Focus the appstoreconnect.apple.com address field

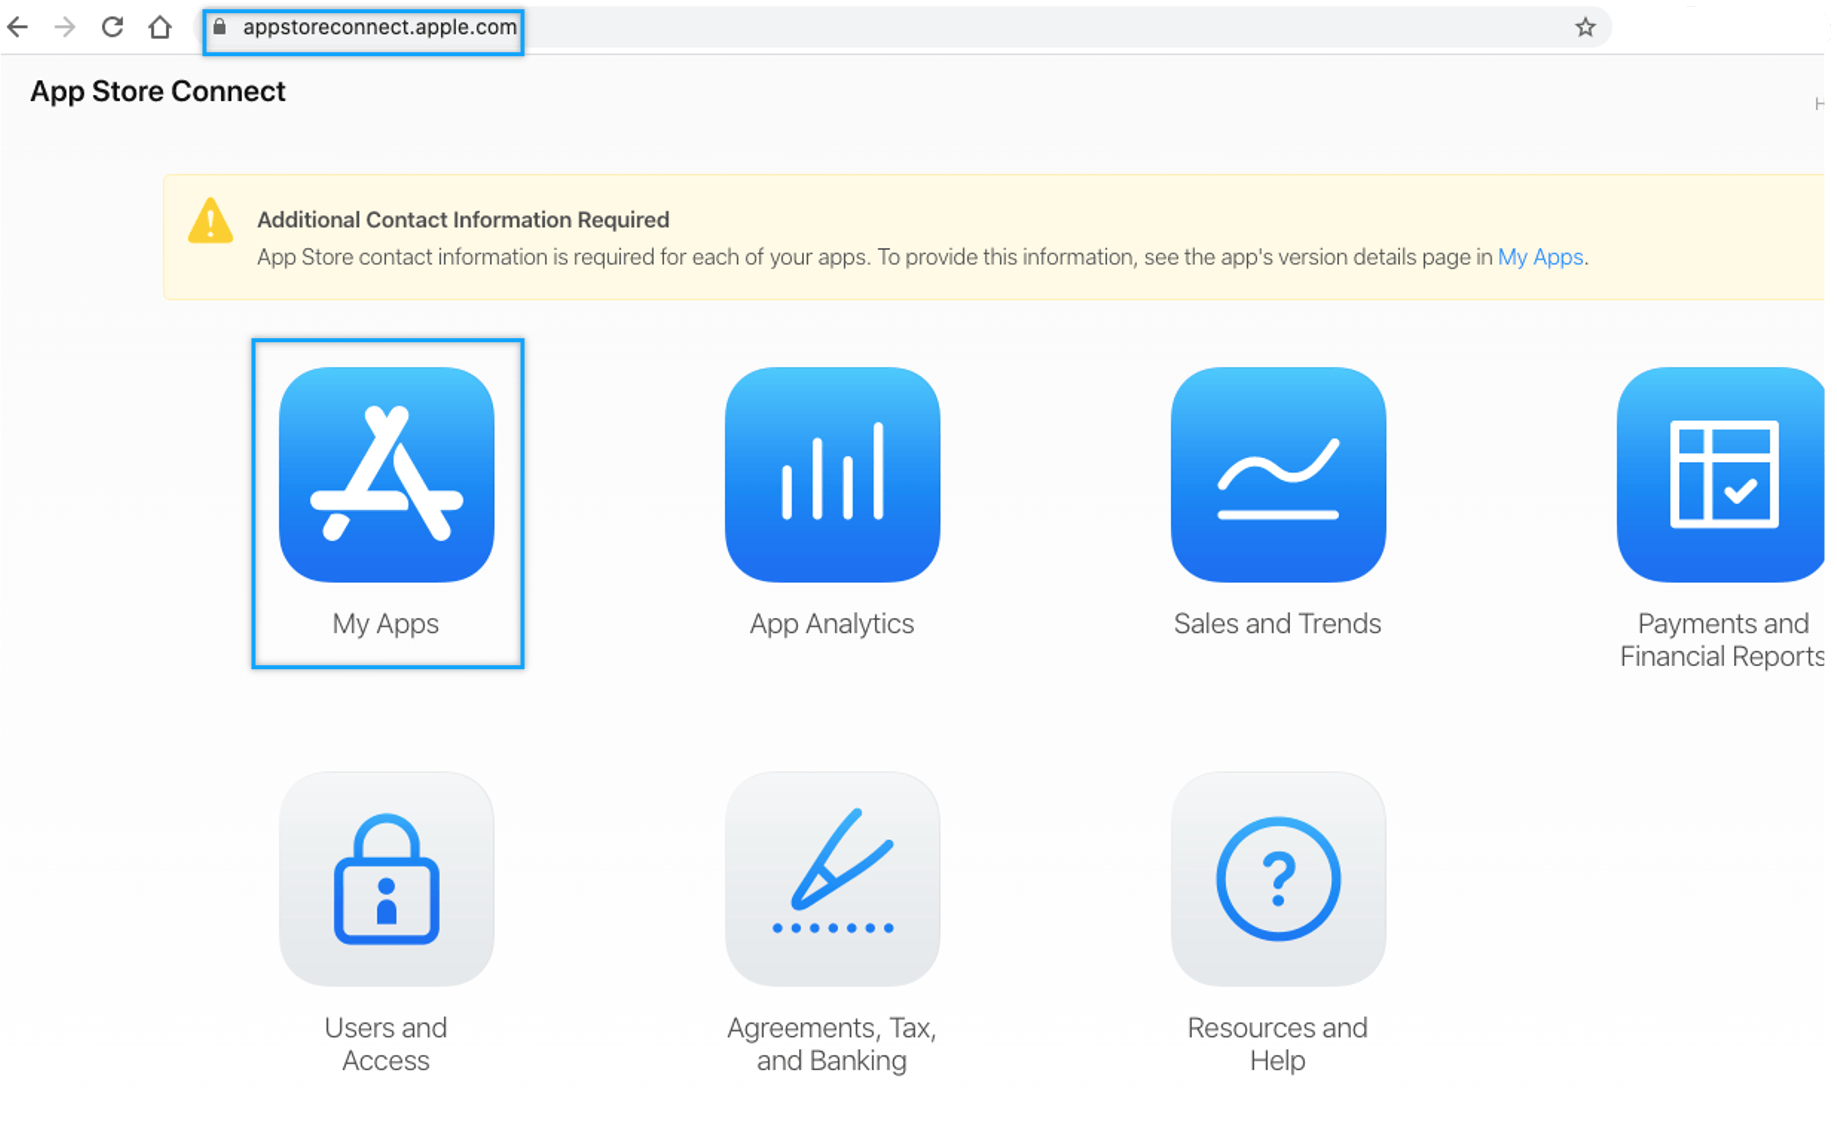379,27
